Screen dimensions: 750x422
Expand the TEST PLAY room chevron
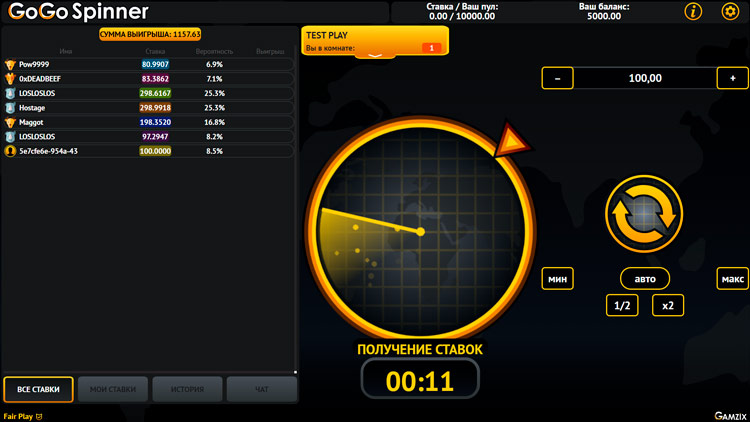pos(375,55)
